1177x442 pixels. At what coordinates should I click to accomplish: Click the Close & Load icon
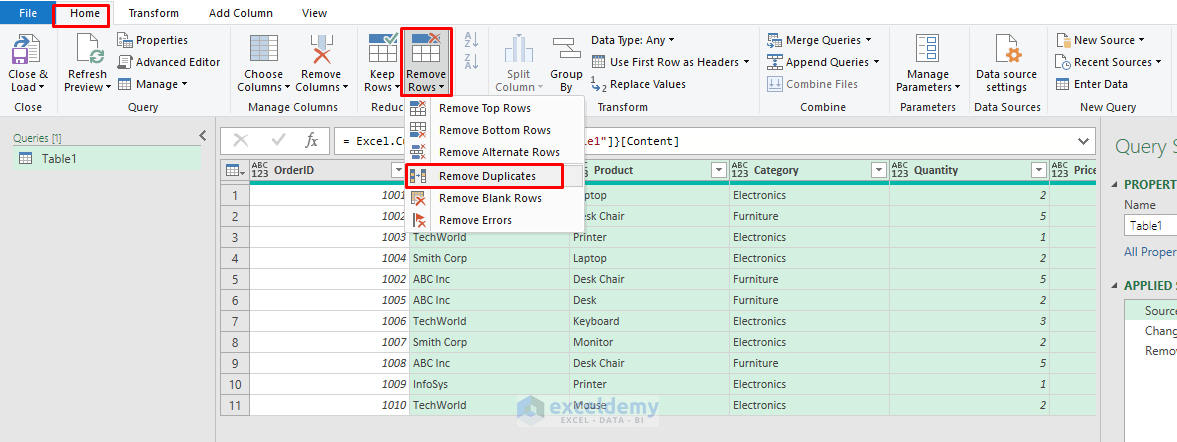click(x=28, y=49)
